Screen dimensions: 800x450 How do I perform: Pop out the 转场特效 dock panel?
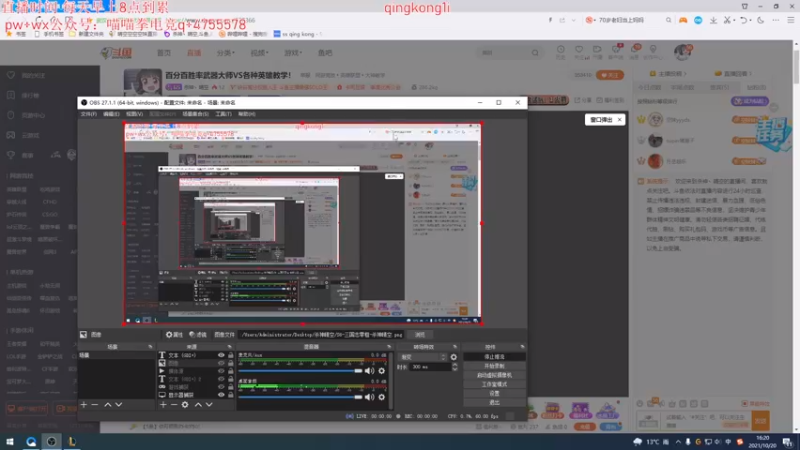click(x=455, y=346)
